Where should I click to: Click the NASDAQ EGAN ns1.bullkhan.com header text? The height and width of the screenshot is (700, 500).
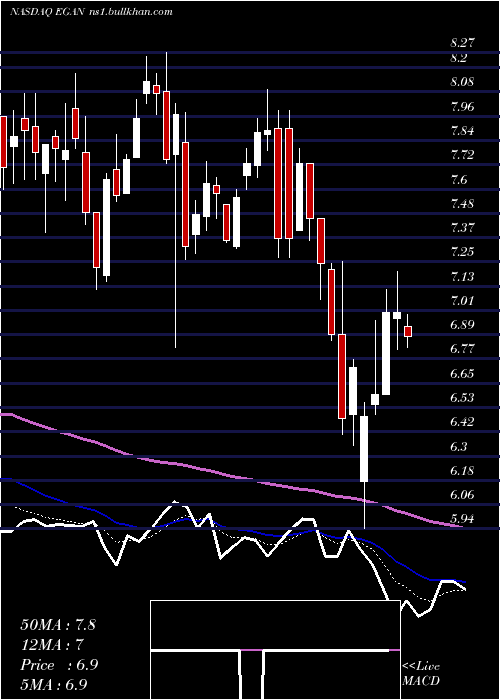pyautogui.click(x=91, y=12)
